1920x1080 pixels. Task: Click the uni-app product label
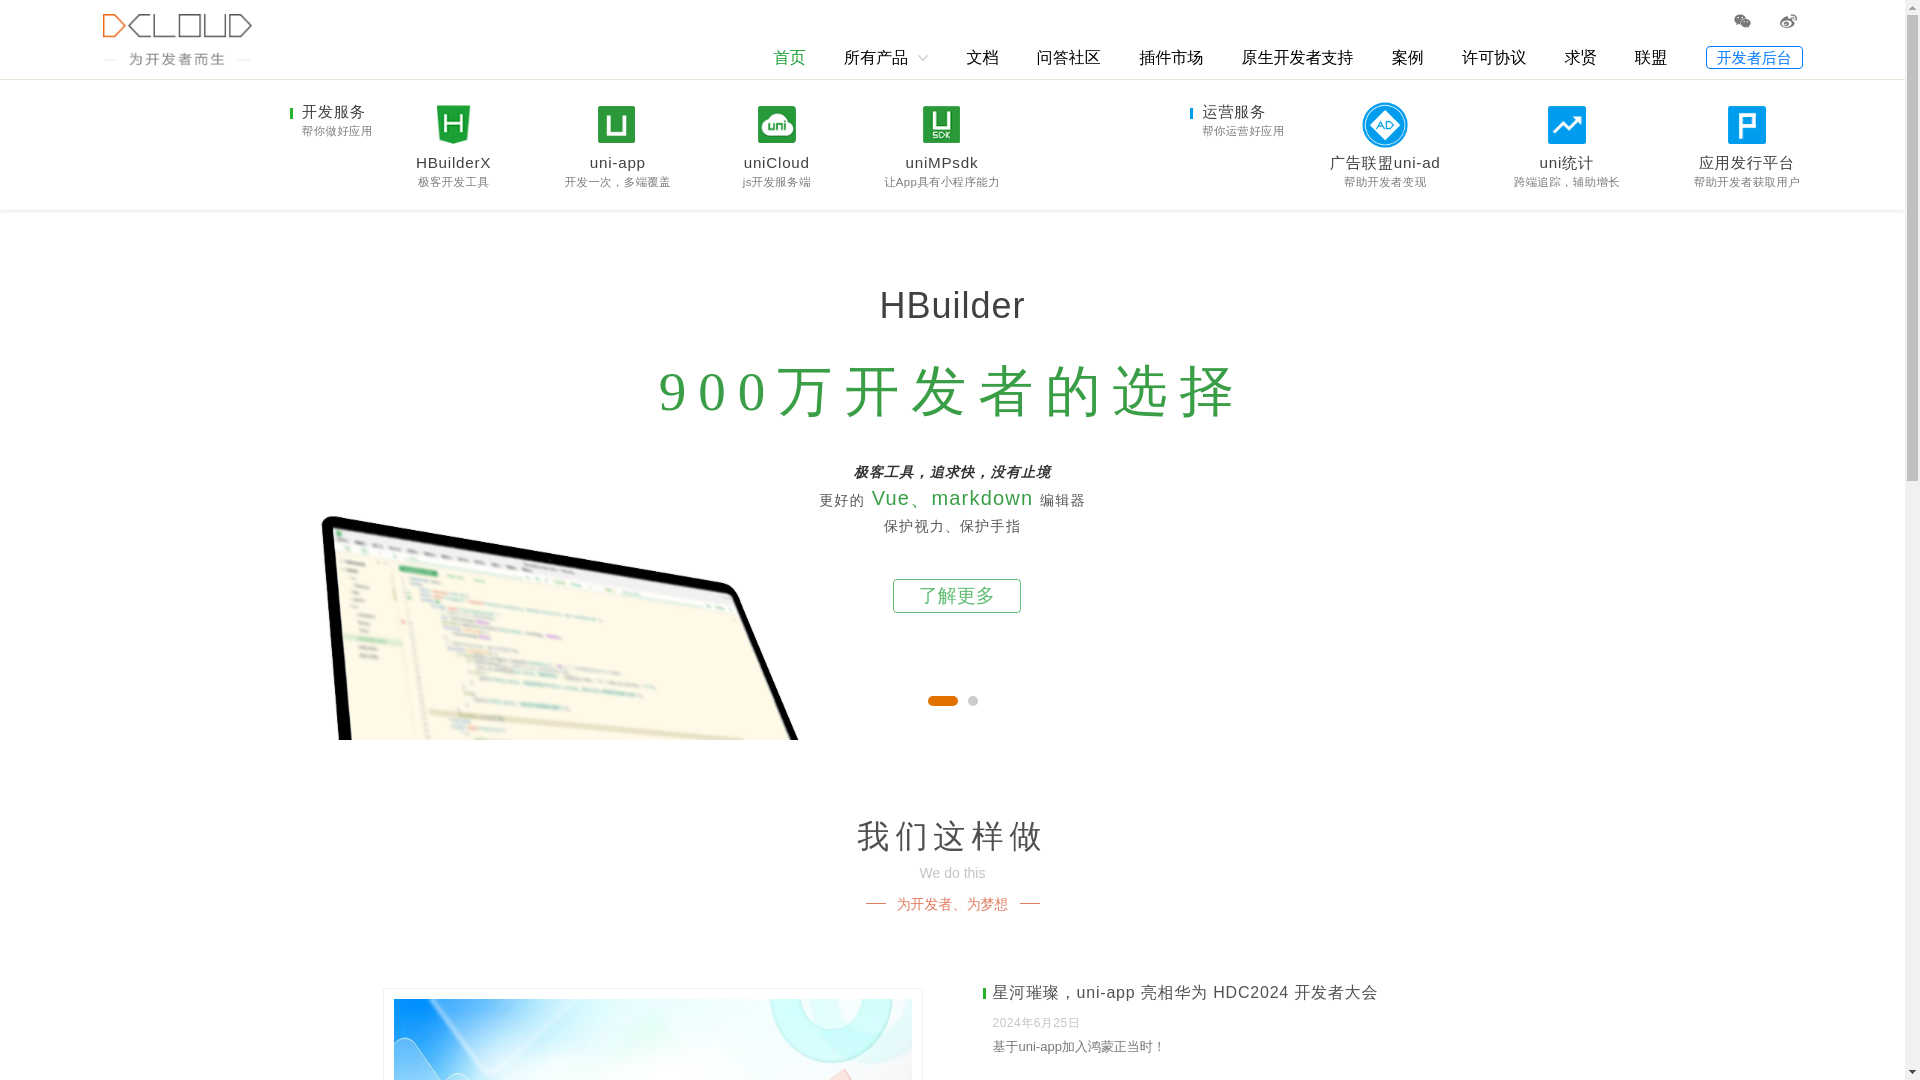(x=617, y=163)
